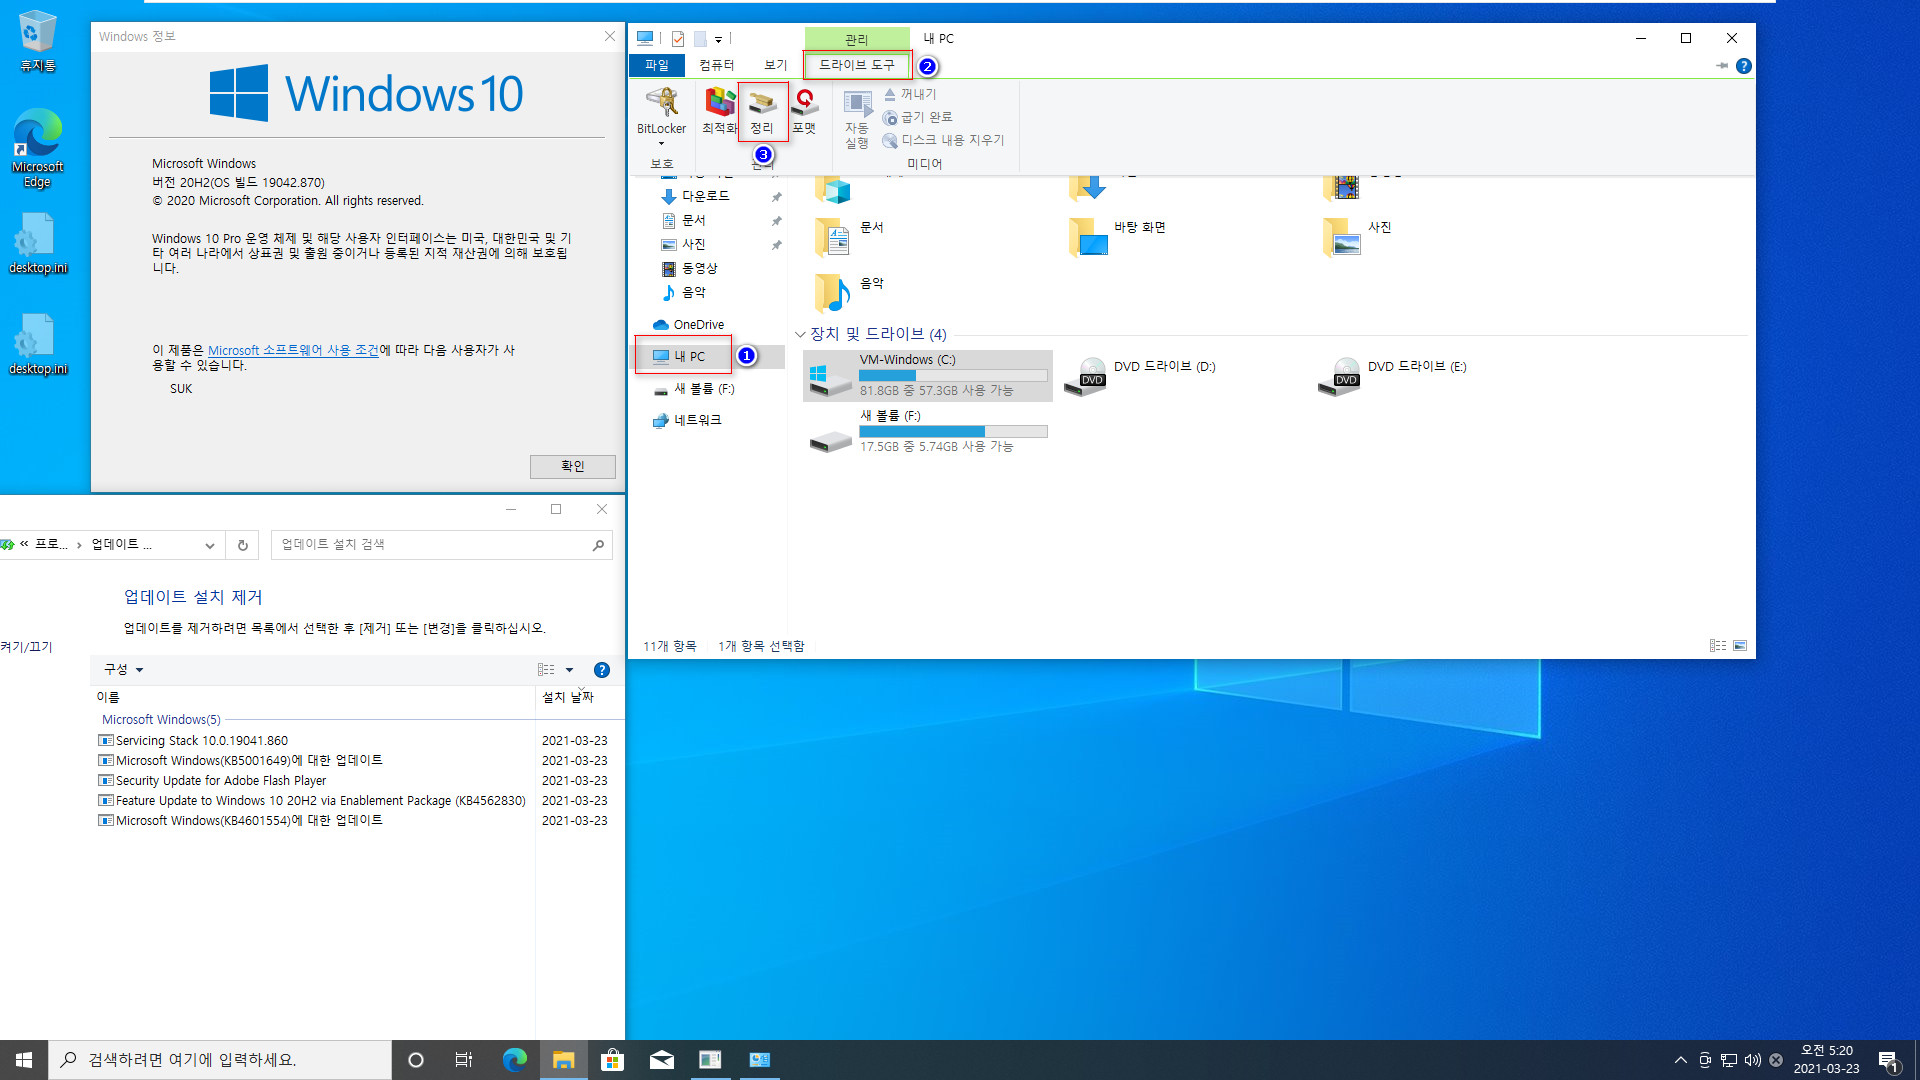Switch to large icons view via status bar icon
The height and width of the screenshot is (1080, 1920).
coord(1740,646)
